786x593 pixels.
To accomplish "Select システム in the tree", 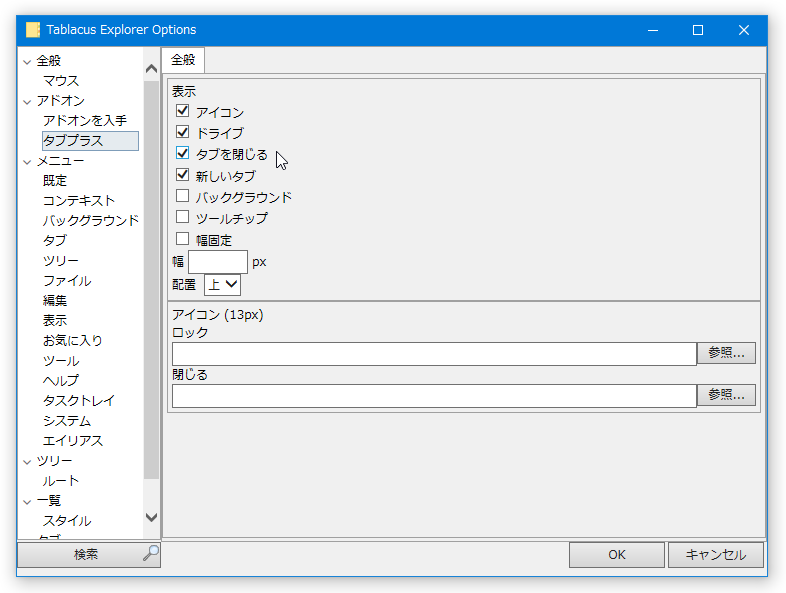I will (67, 421).
